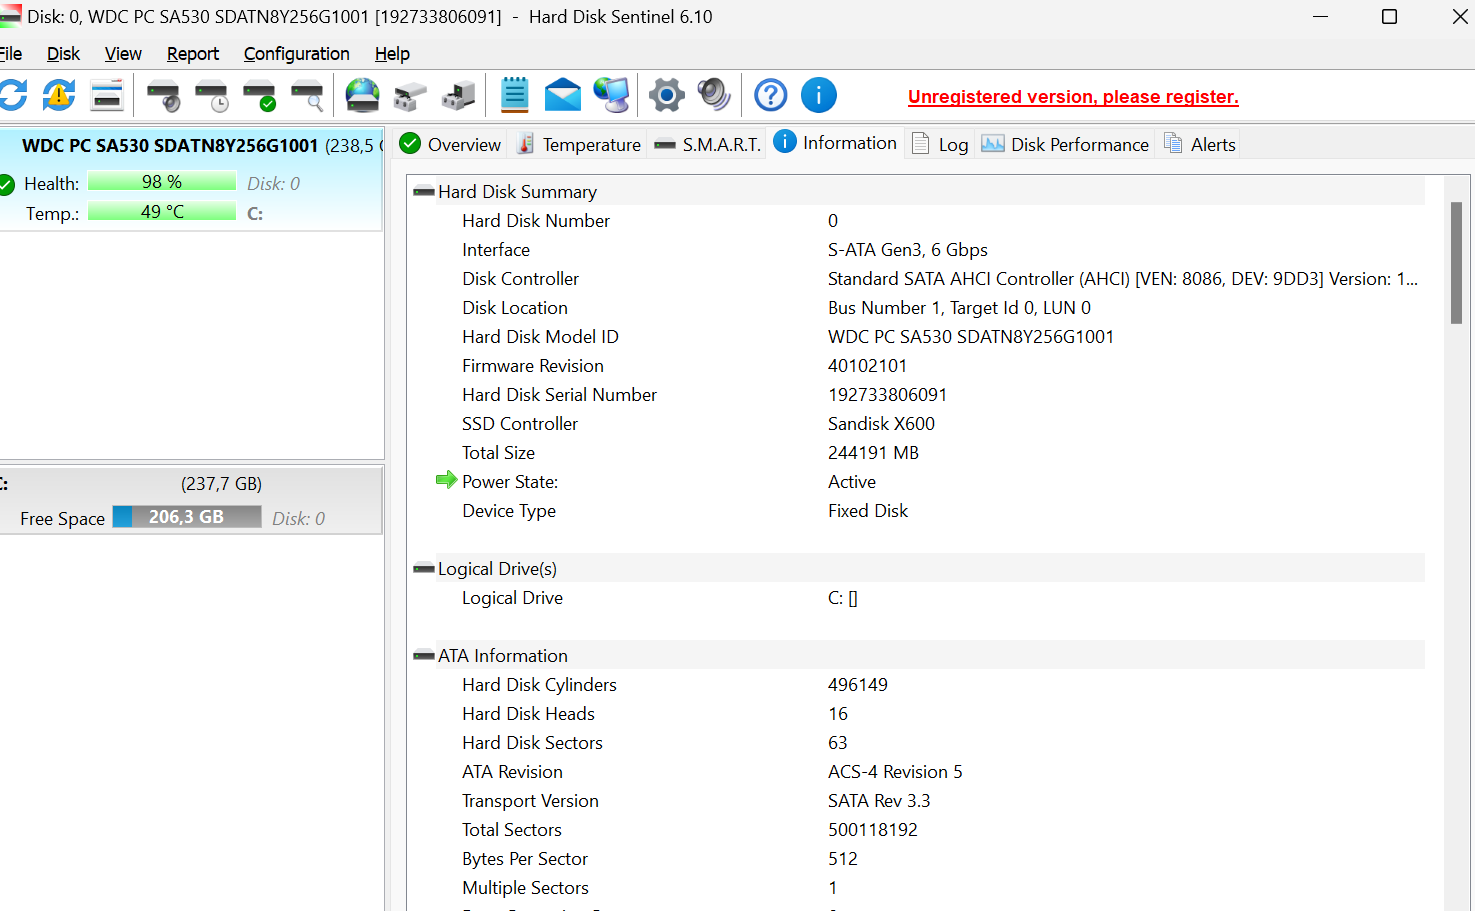Click the blue envelope mail icon
The image size is (1475, 911).
(x=562, y=96)
